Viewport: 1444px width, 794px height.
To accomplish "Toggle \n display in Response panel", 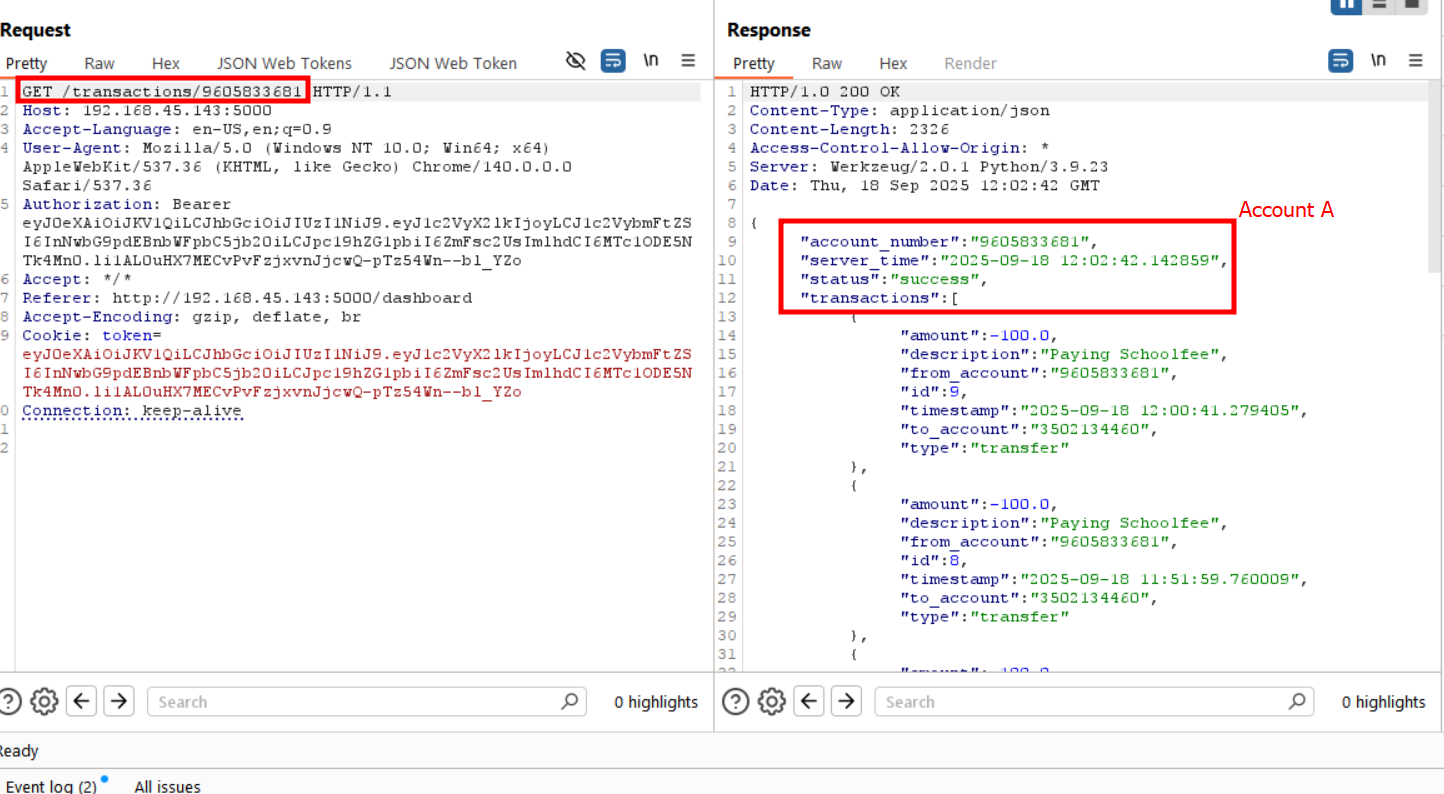I will point(1378,61).
